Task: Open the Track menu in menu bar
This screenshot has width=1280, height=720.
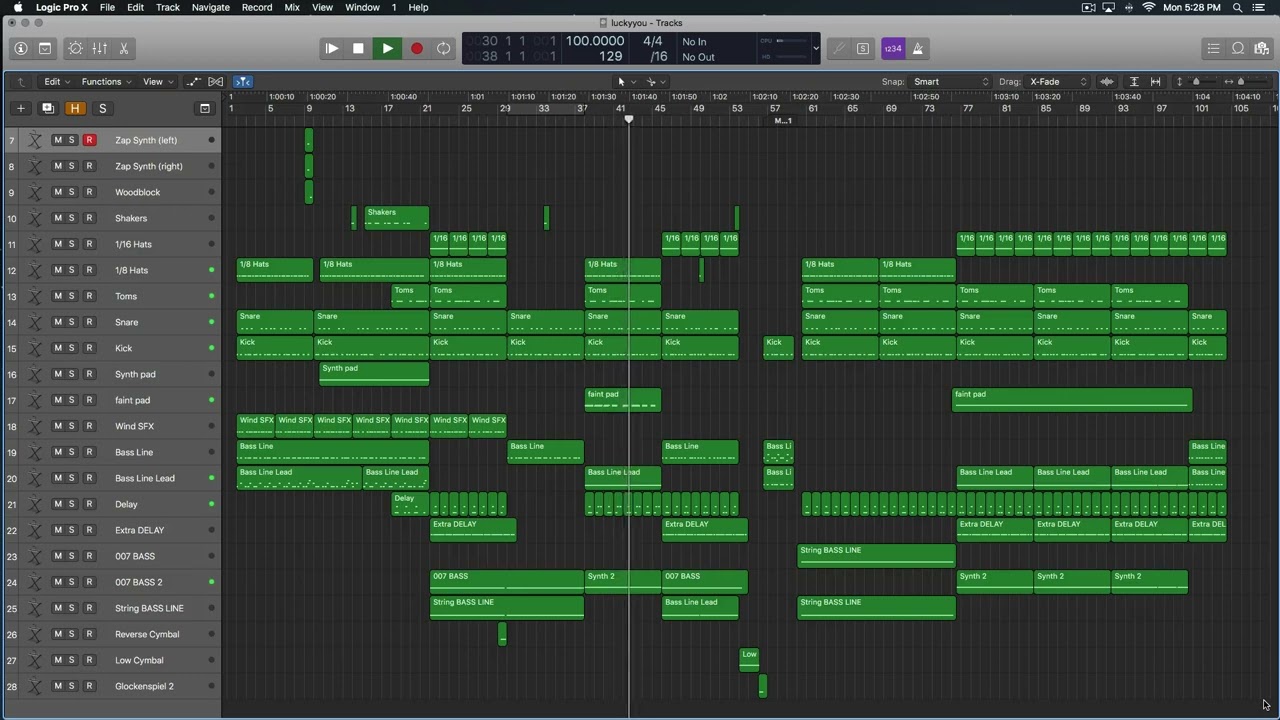Action: point(168,7)
